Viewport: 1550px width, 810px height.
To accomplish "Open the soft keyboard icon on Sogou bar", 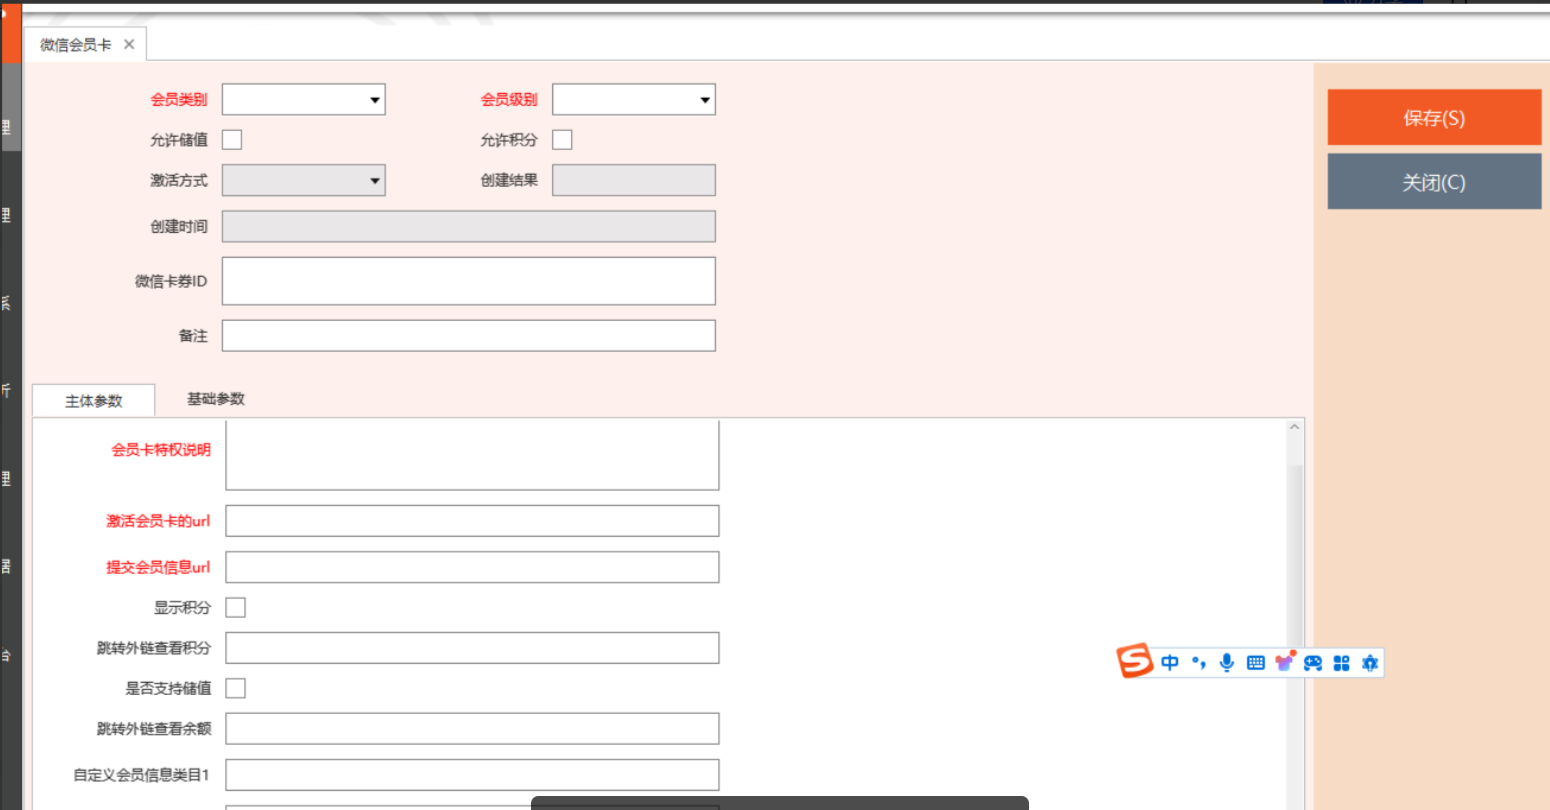I will pos(1256,663).
